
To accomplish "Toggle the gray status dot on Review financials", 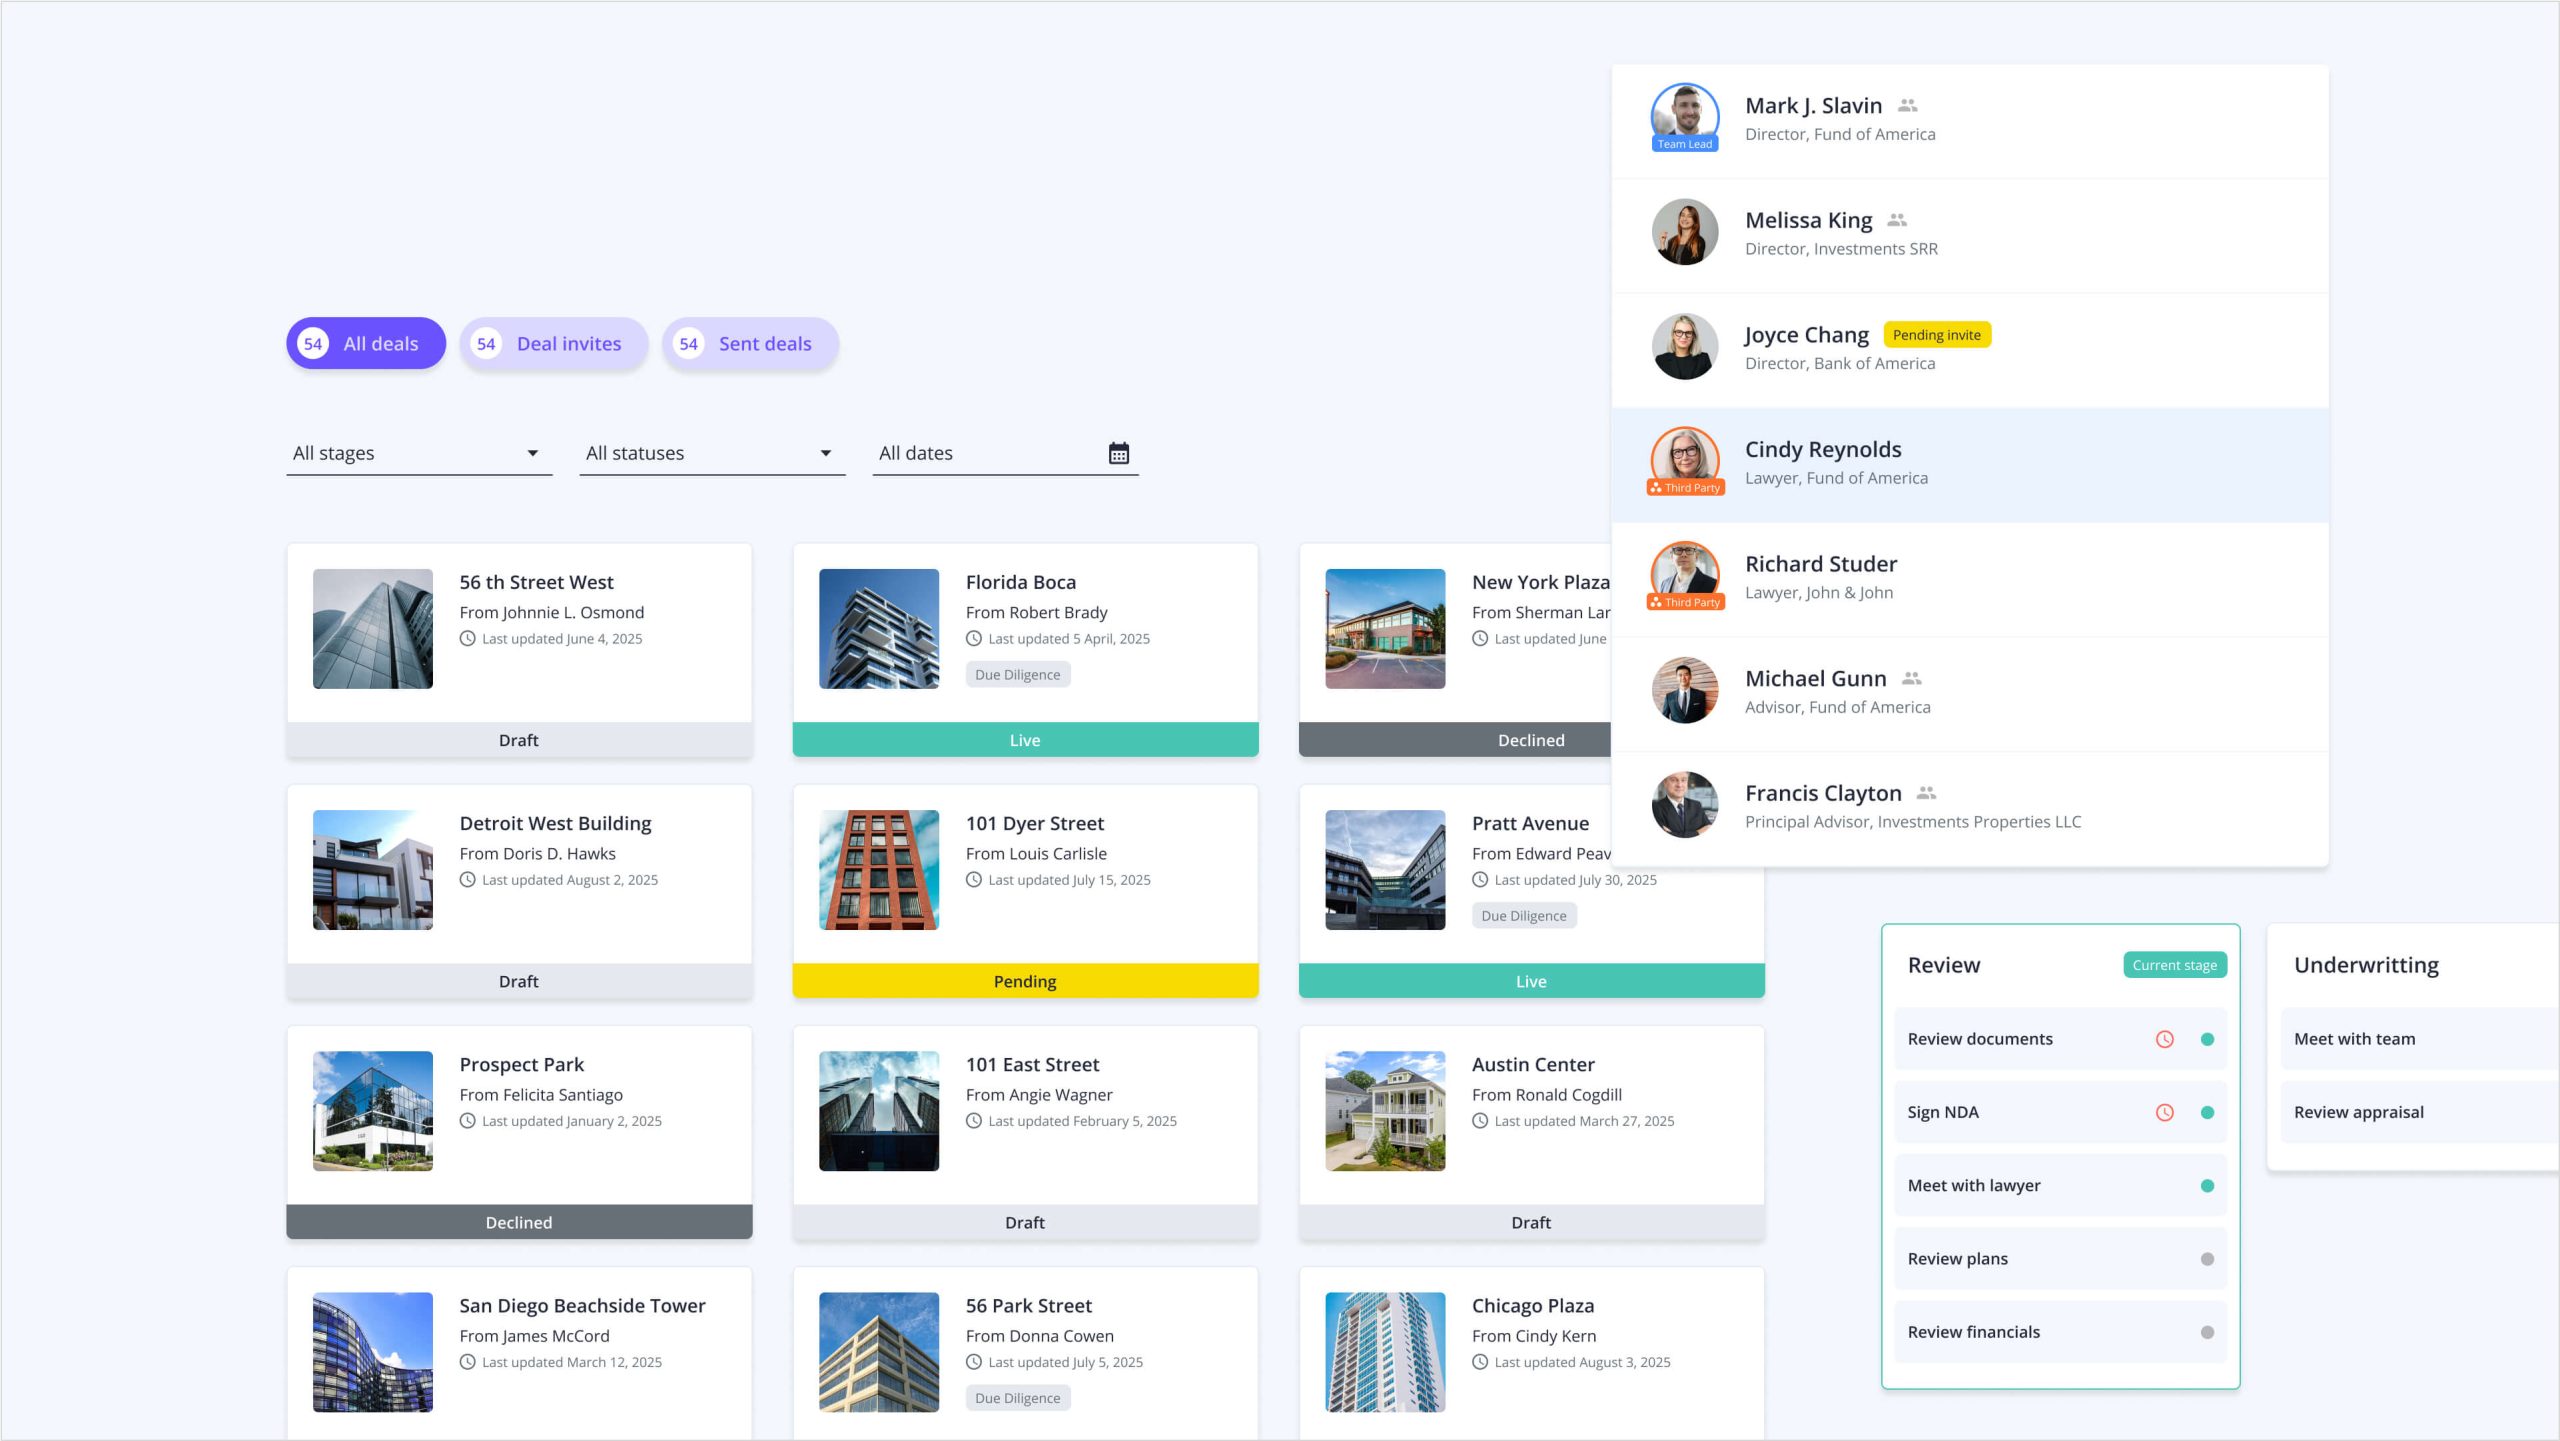I will pos(2207,1332).
